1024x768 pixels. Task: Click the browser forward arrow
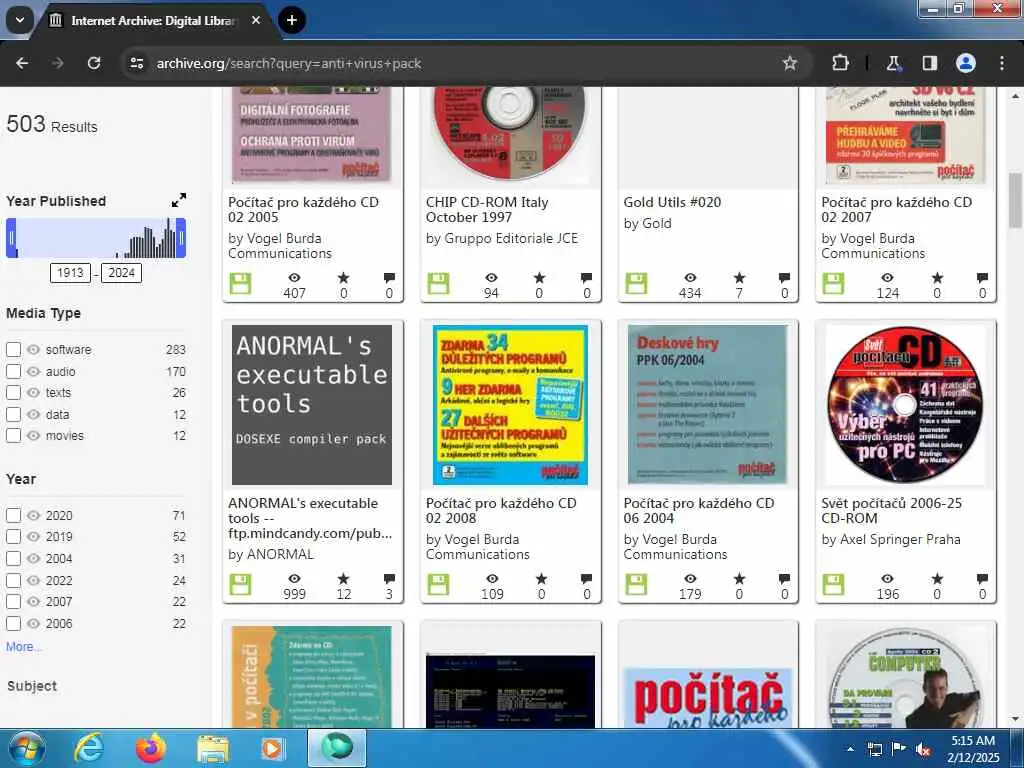(58, 63)
